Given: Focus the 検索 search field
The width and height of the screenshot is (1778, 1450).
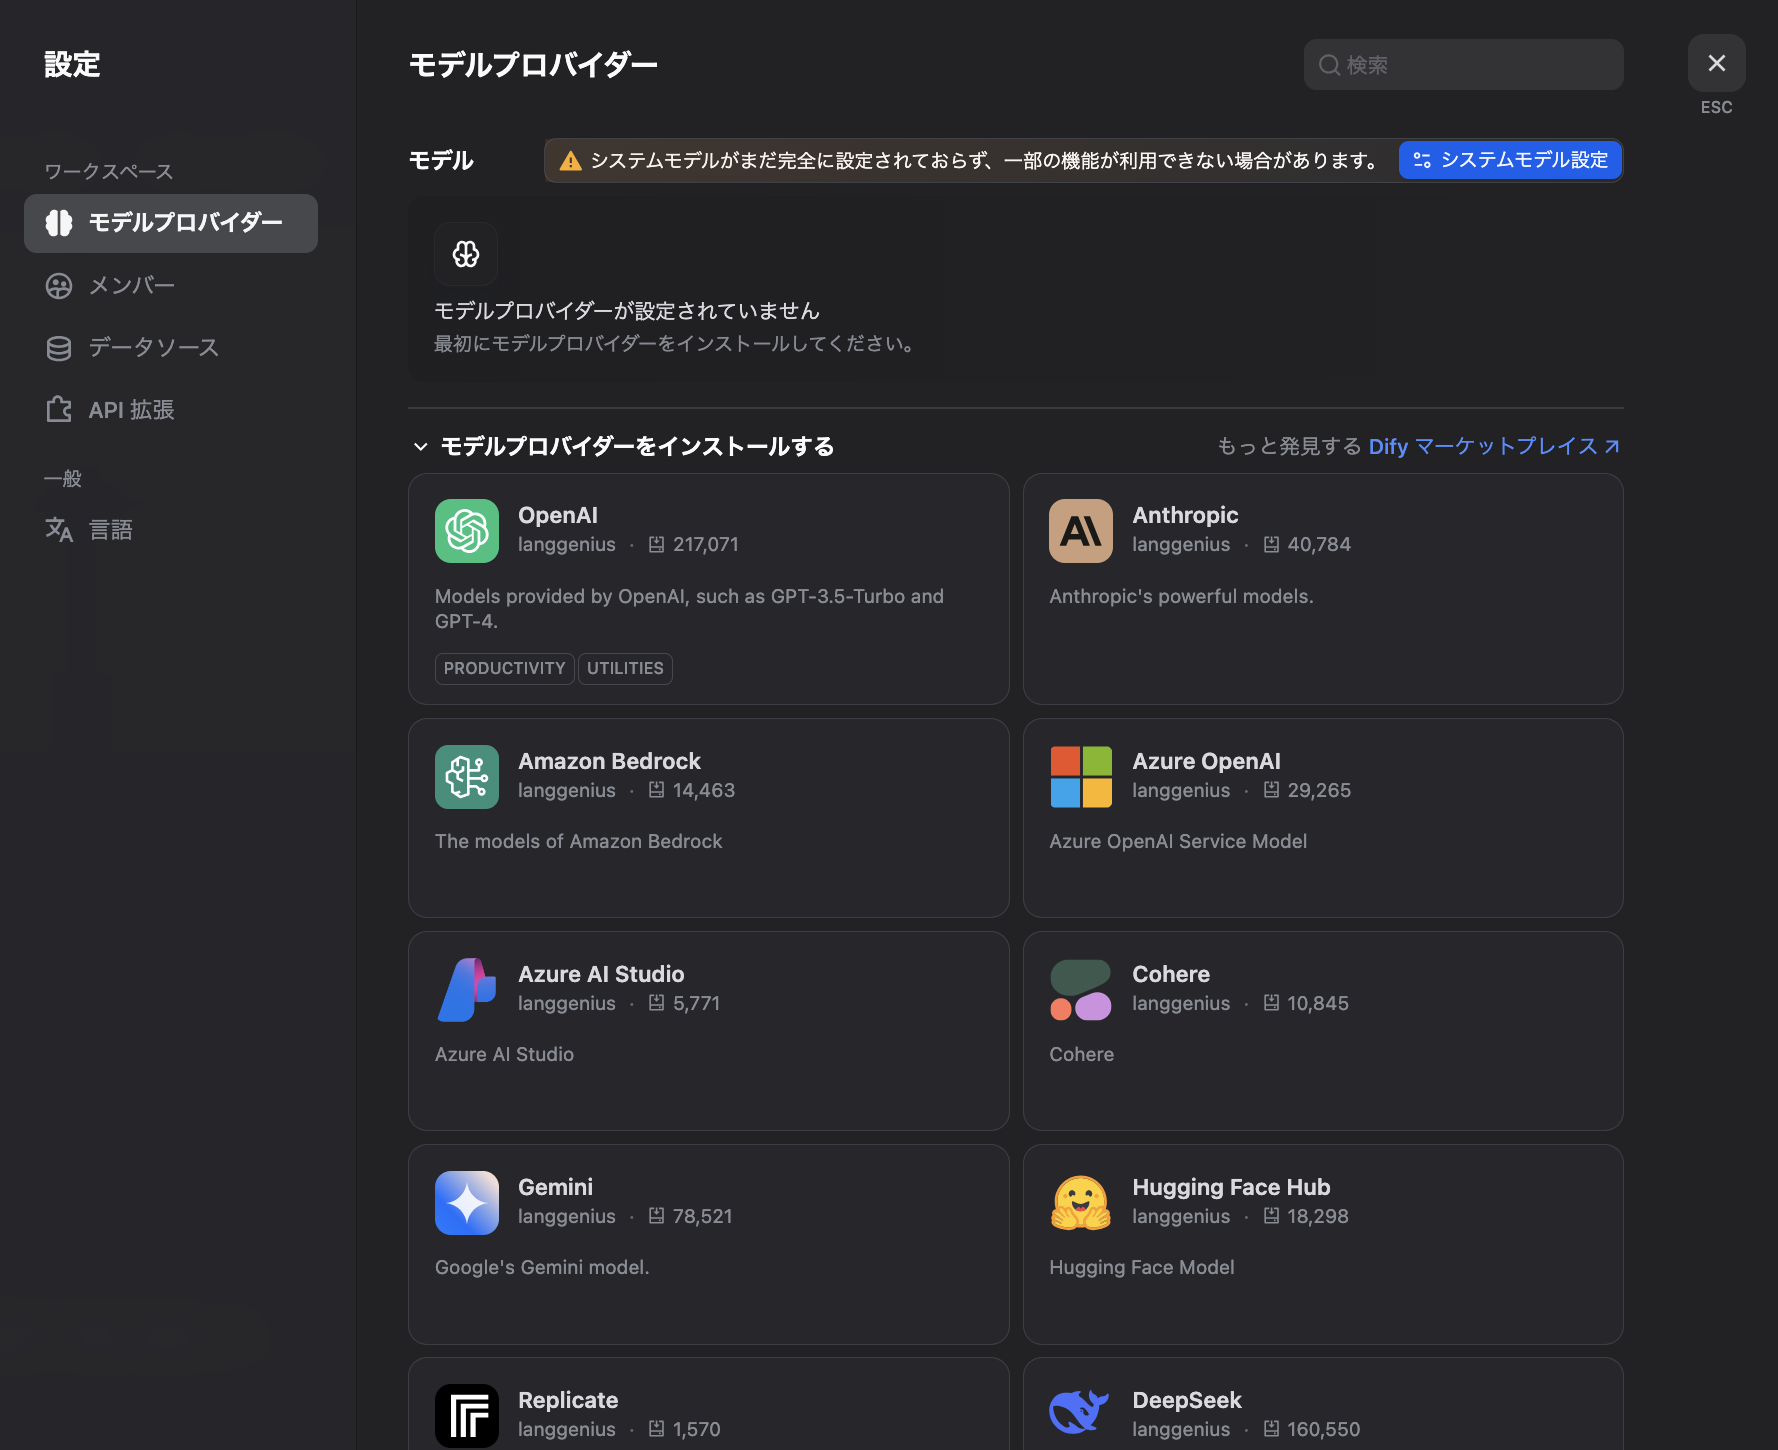Looking at the screenshot, I should click(x=1464, y=65).
